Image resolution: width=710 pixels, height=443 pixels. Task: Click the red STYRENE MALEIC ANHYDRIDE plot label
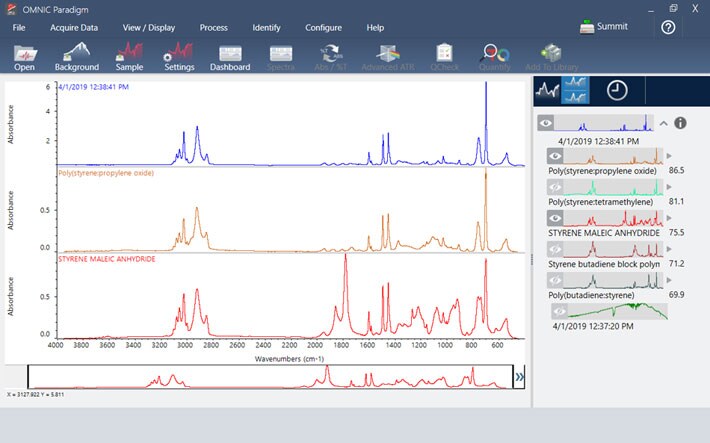click(107, 259)
